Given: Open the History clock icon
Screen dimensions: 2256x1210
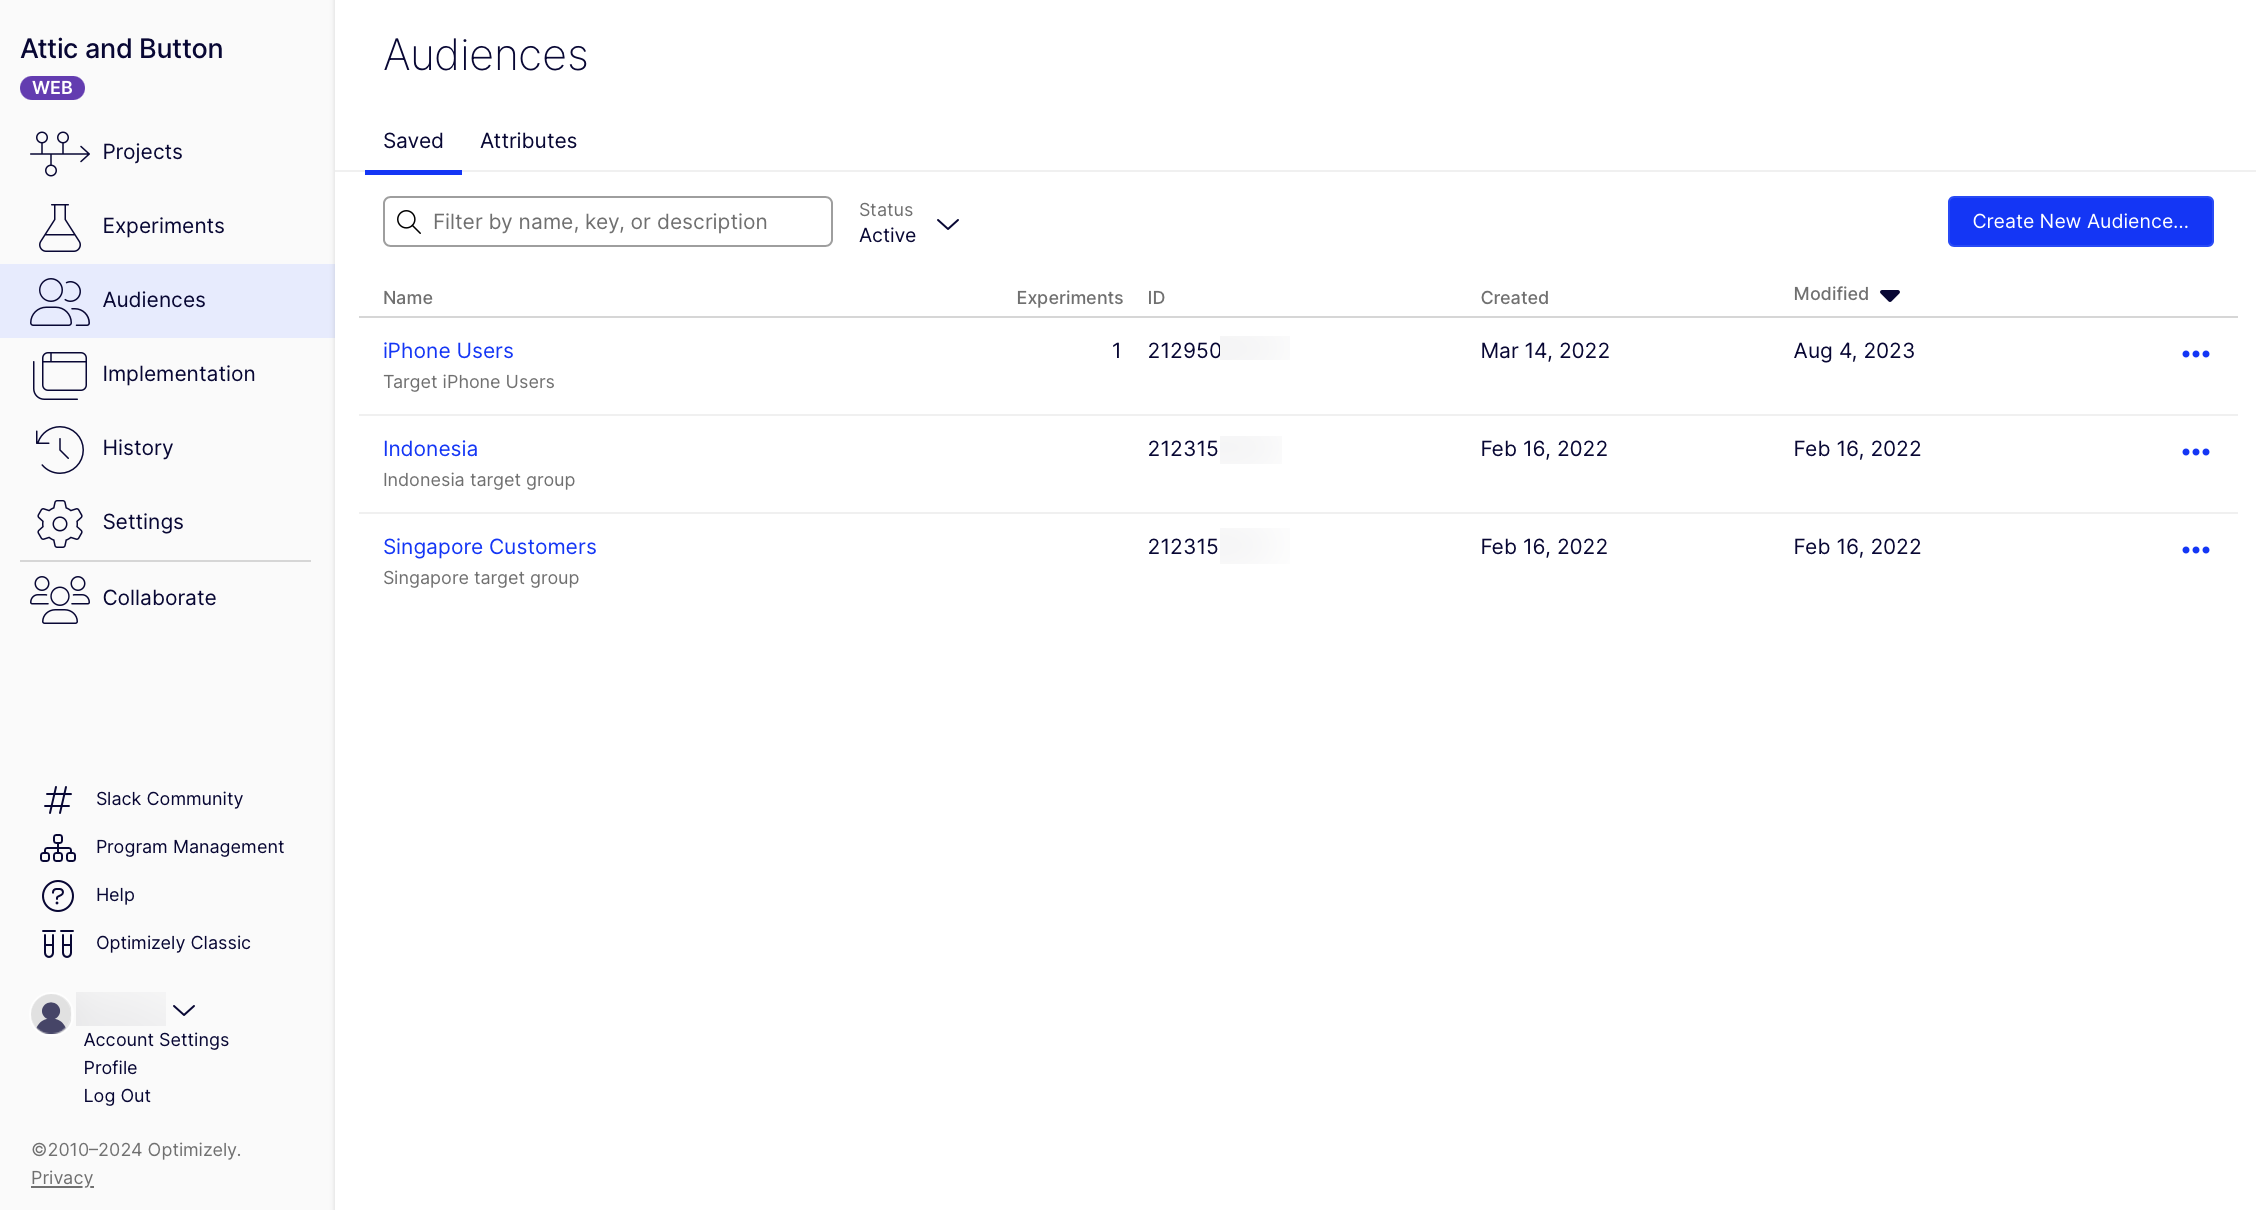Looking at the screenshot, I should [59, 449].
